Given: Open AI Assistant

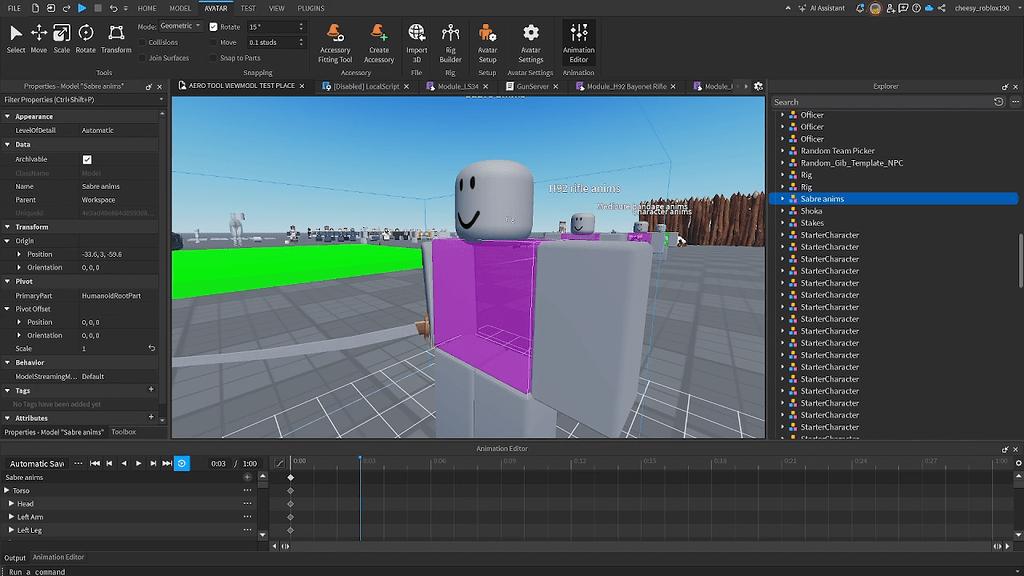Looking at the screenshot, I should (822, 8).
